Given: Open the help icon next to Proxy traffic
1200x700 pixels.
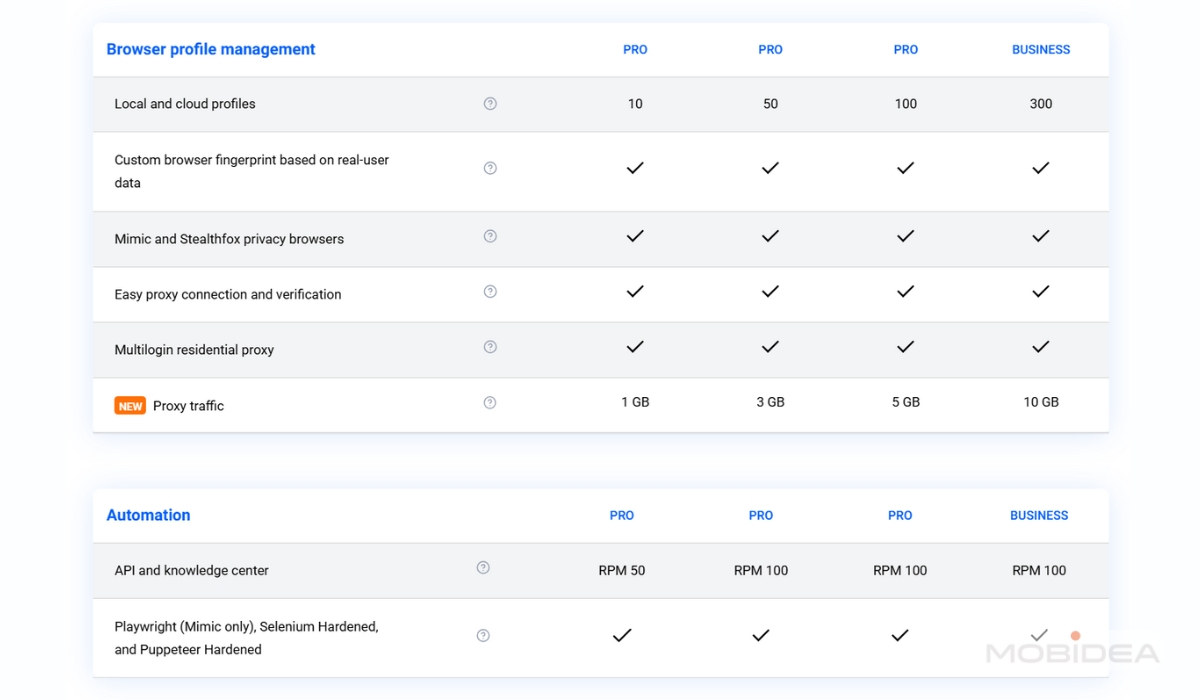Looking at the screenshot, I should (x=489, y=402).
